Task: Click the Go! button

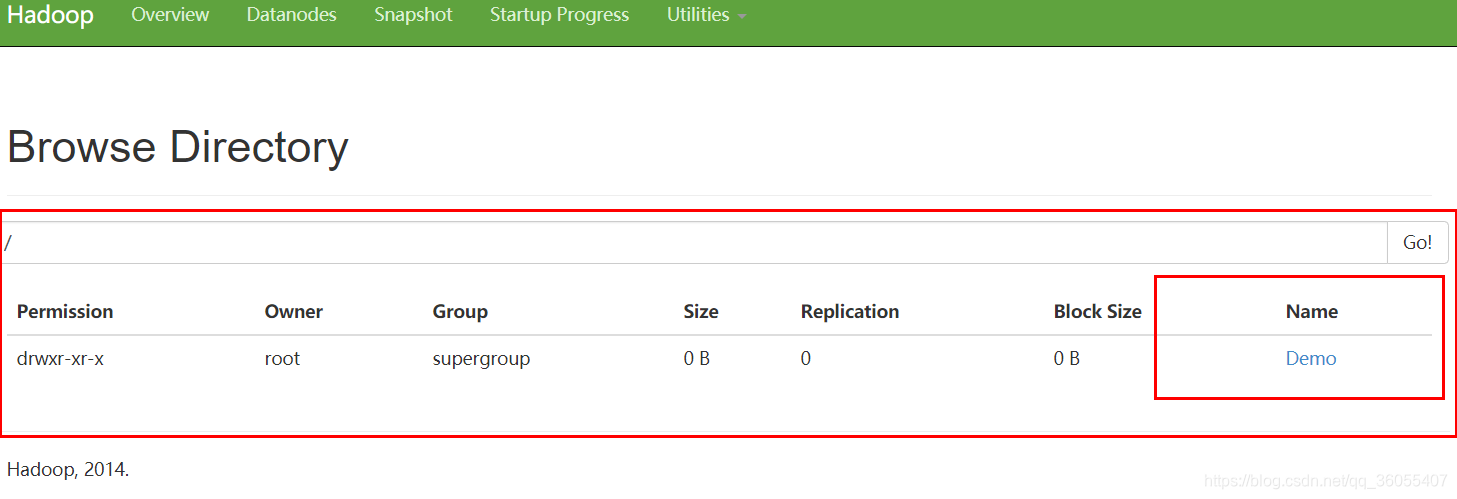Action: pyautogui.click(x=1417, y=243)
